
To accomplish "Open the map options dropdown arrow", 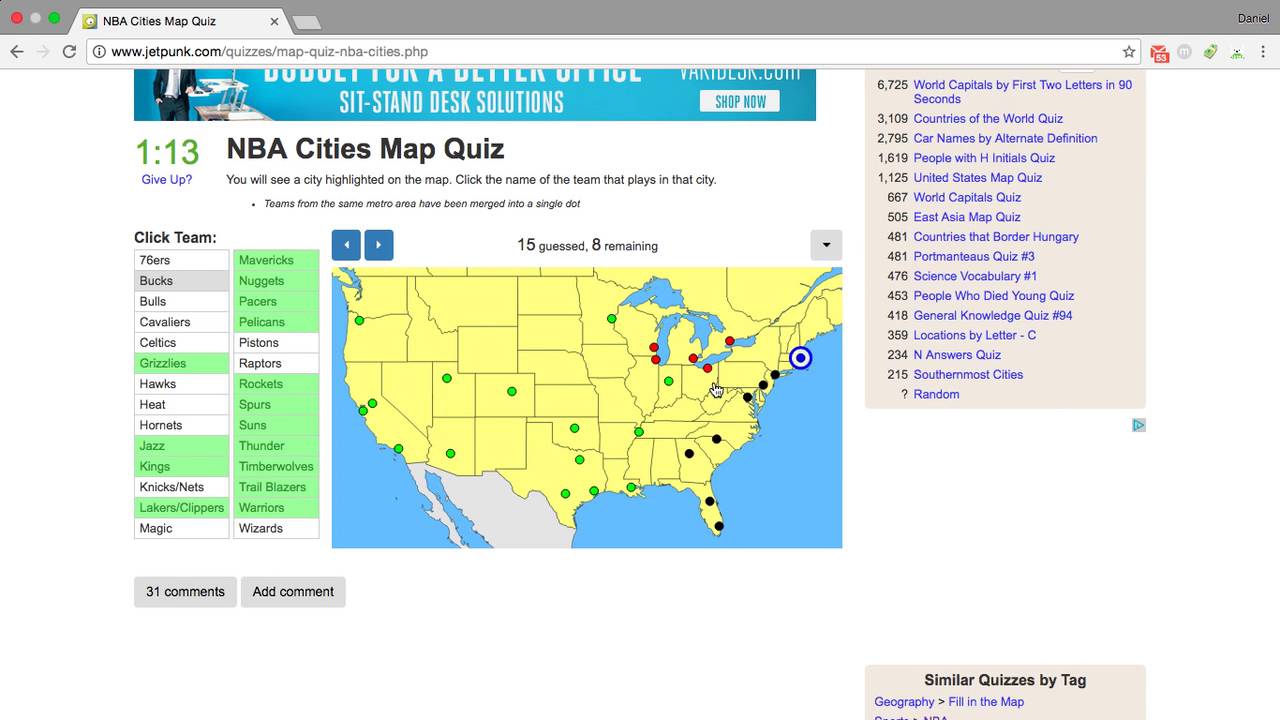I will pos(826,245).
